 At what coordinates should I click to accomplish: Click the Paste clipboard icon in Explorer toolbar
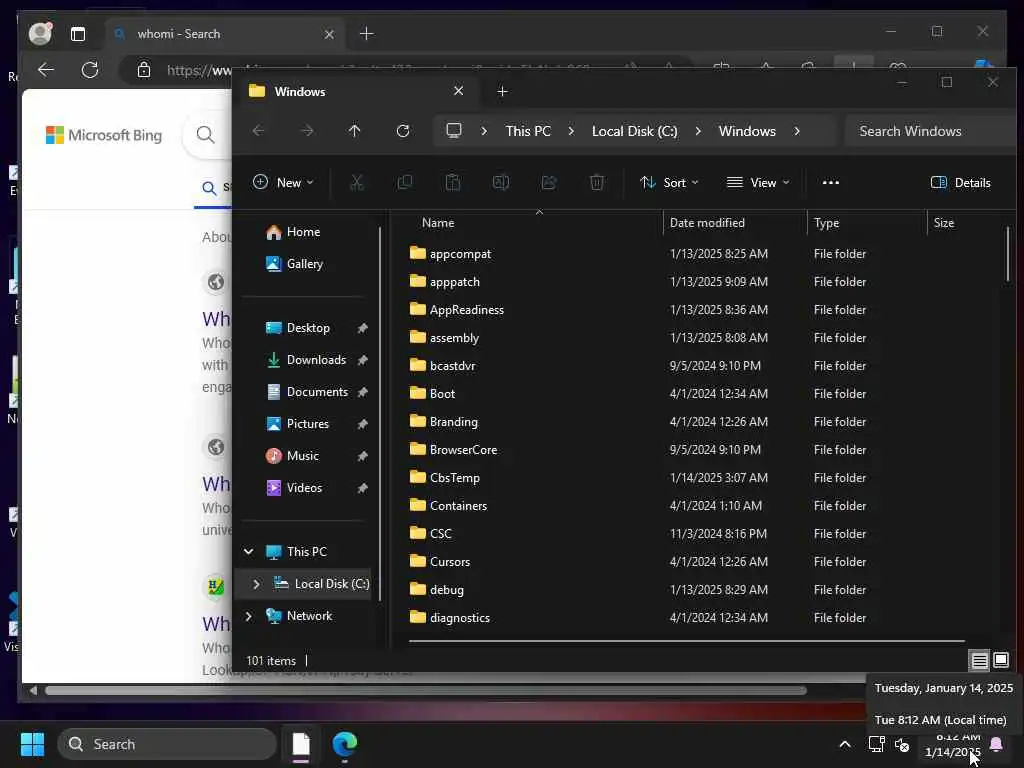[x=453, y=183]
